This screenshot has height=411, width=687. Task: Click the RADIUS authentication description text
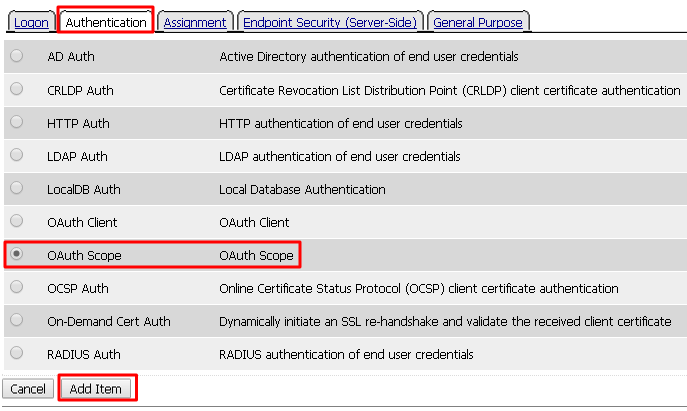(x=346, y=354)
